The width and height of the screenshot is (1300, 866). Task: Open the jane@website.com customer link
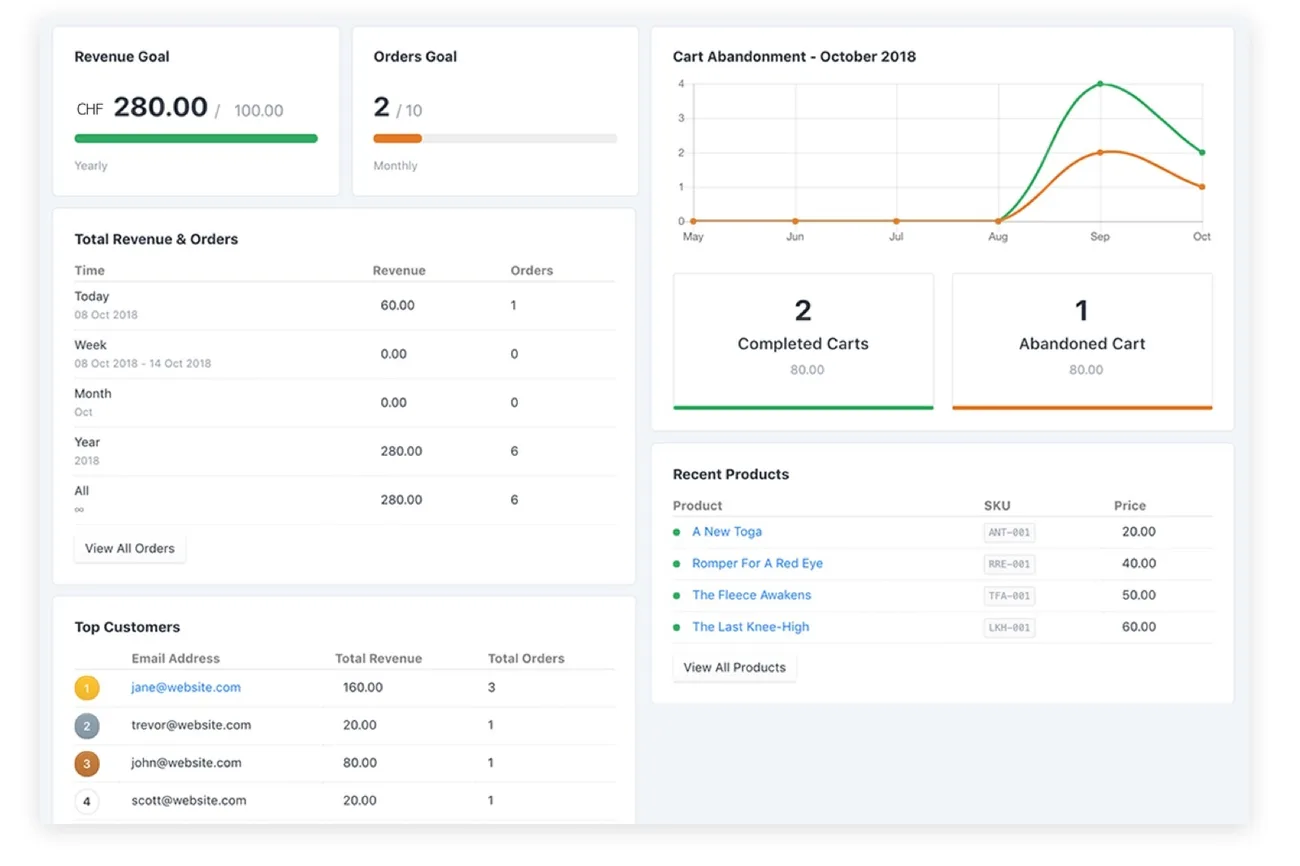coord(186,687)
